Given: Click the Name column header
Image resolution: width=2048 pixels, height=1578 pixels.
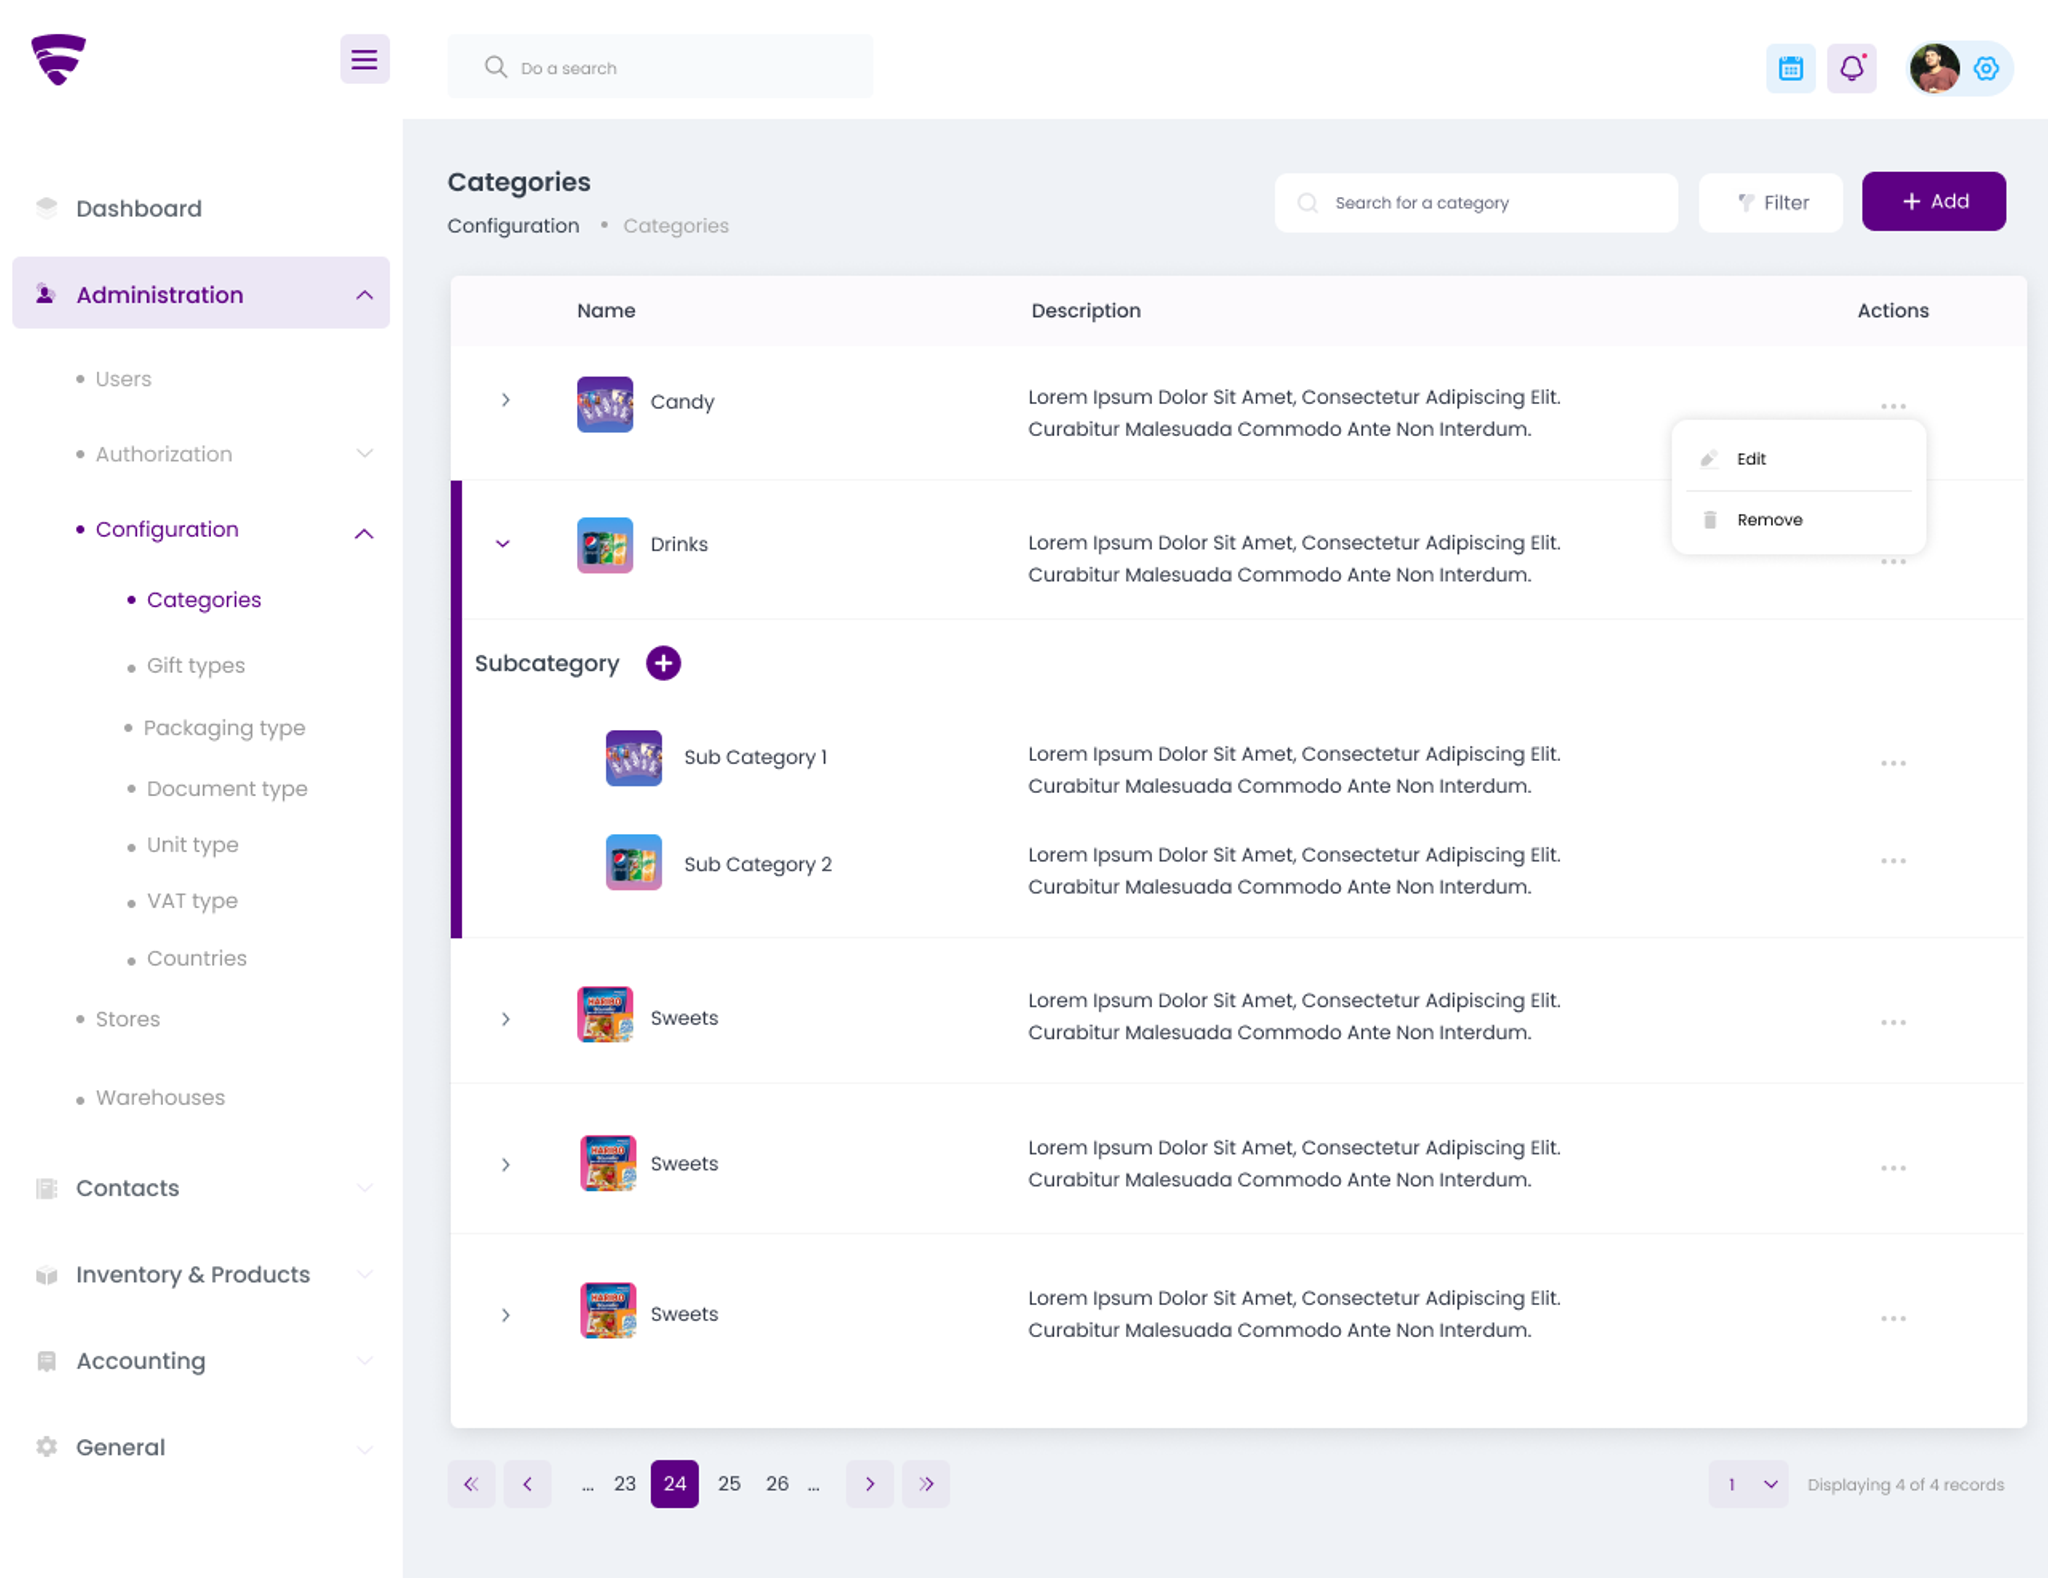Looking at the screenshot, I should 606,311.
